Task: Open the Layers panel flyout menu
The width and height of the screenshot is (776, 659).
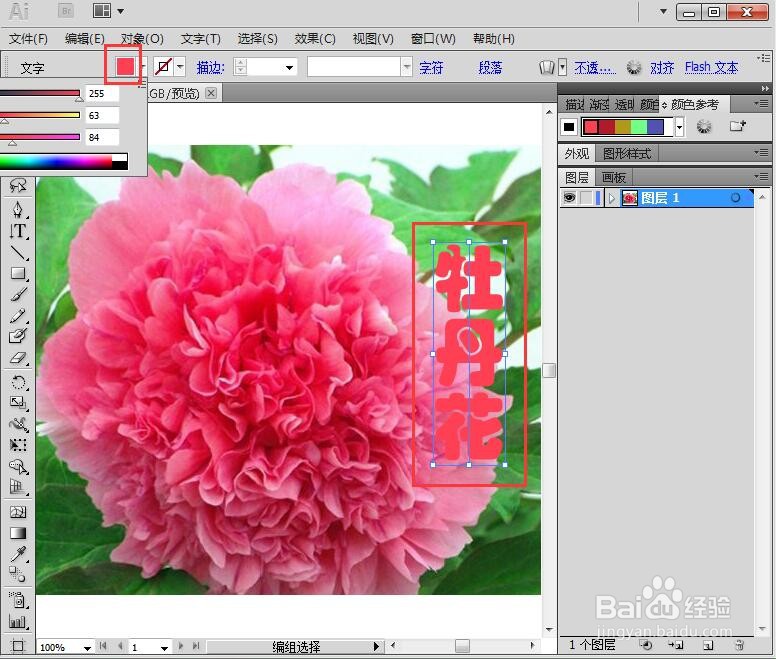Action: click(x=761, y=177)
